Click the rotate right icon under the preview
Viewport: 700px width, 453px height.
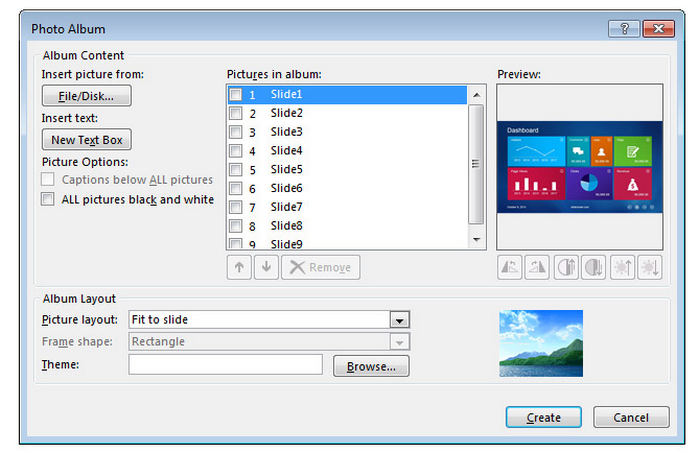pyautogui.click(x=537, y=267)
